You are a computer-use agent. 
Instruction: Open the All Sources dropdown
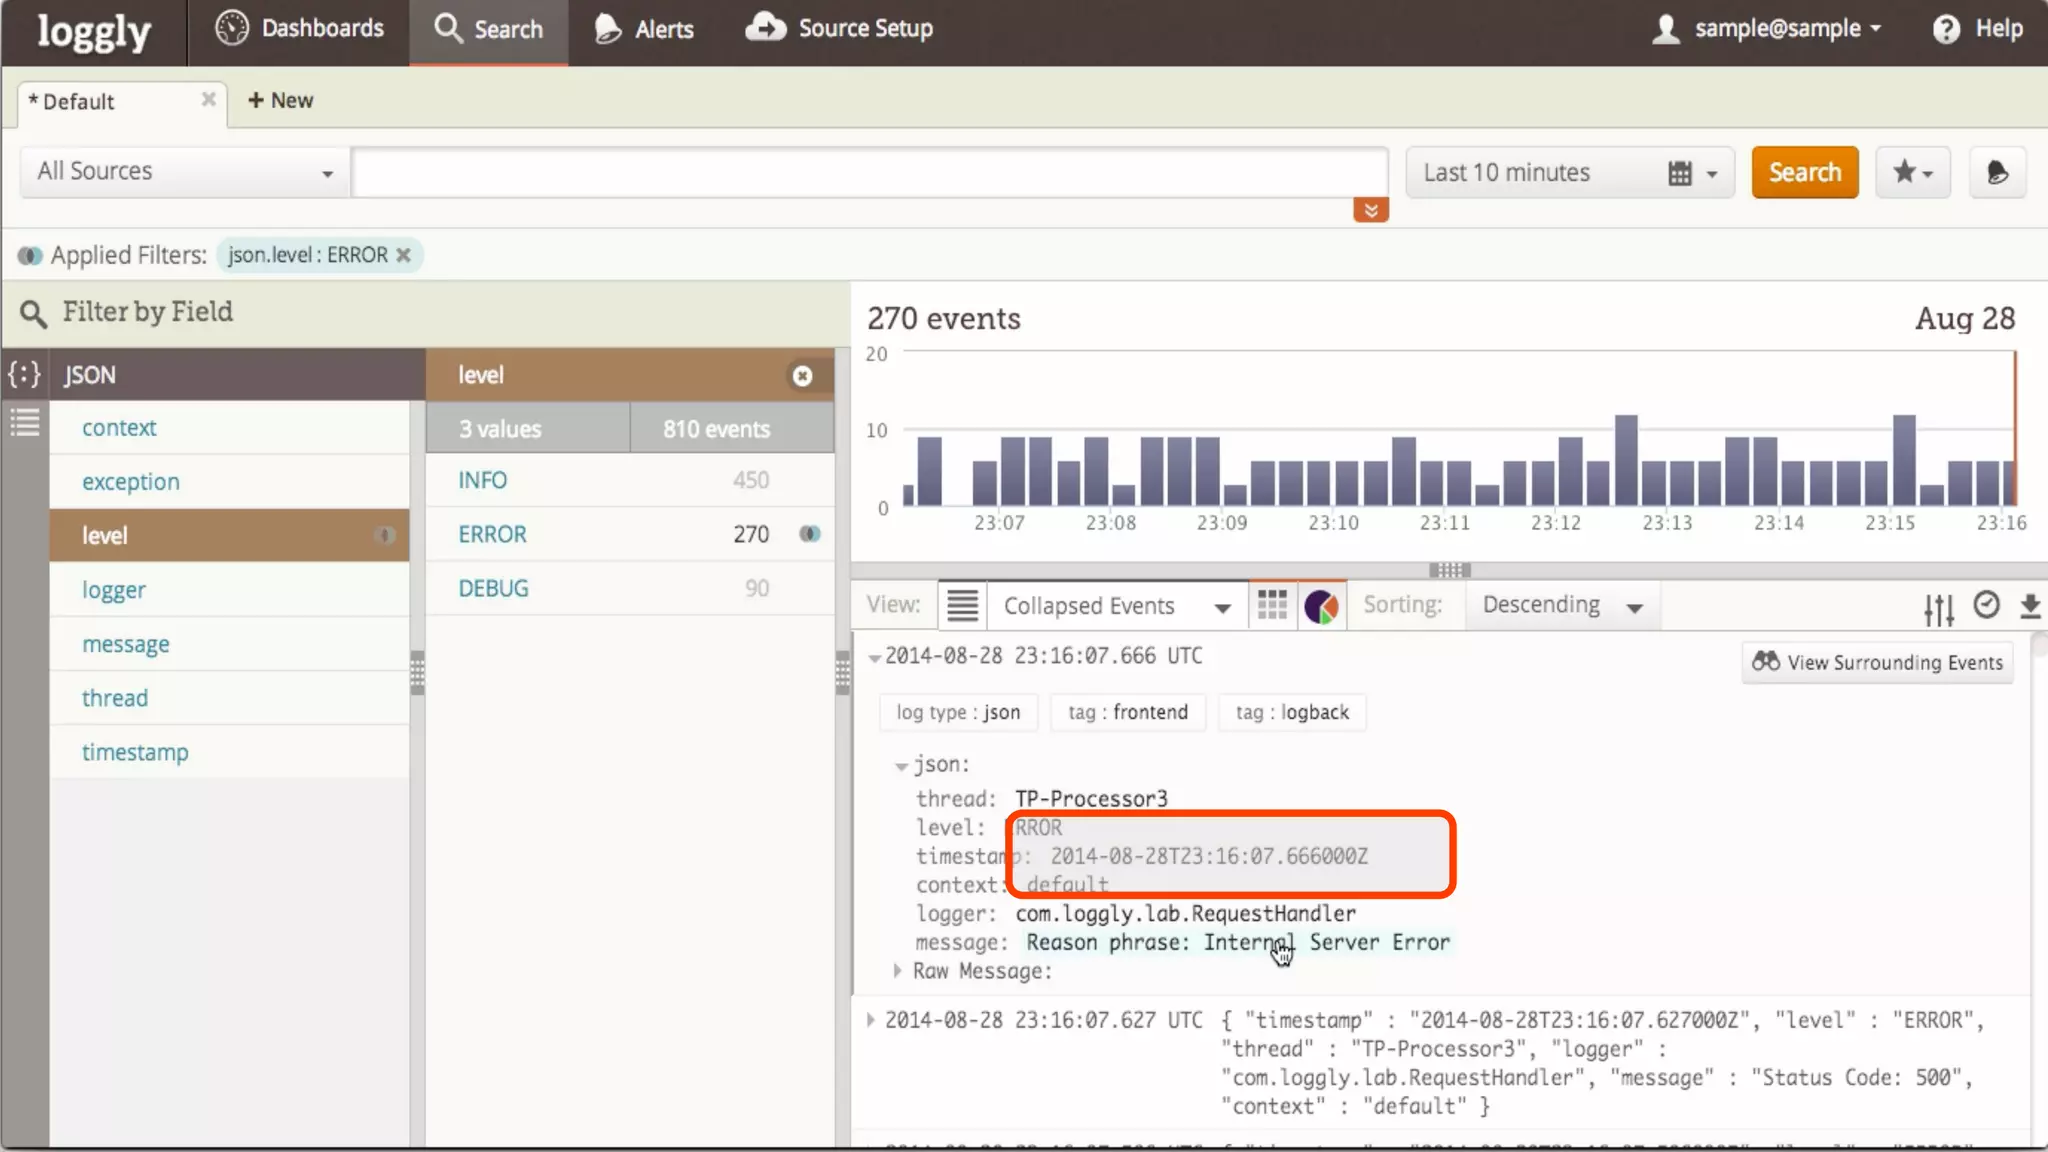pyautogui.click(x=184, y=172)
